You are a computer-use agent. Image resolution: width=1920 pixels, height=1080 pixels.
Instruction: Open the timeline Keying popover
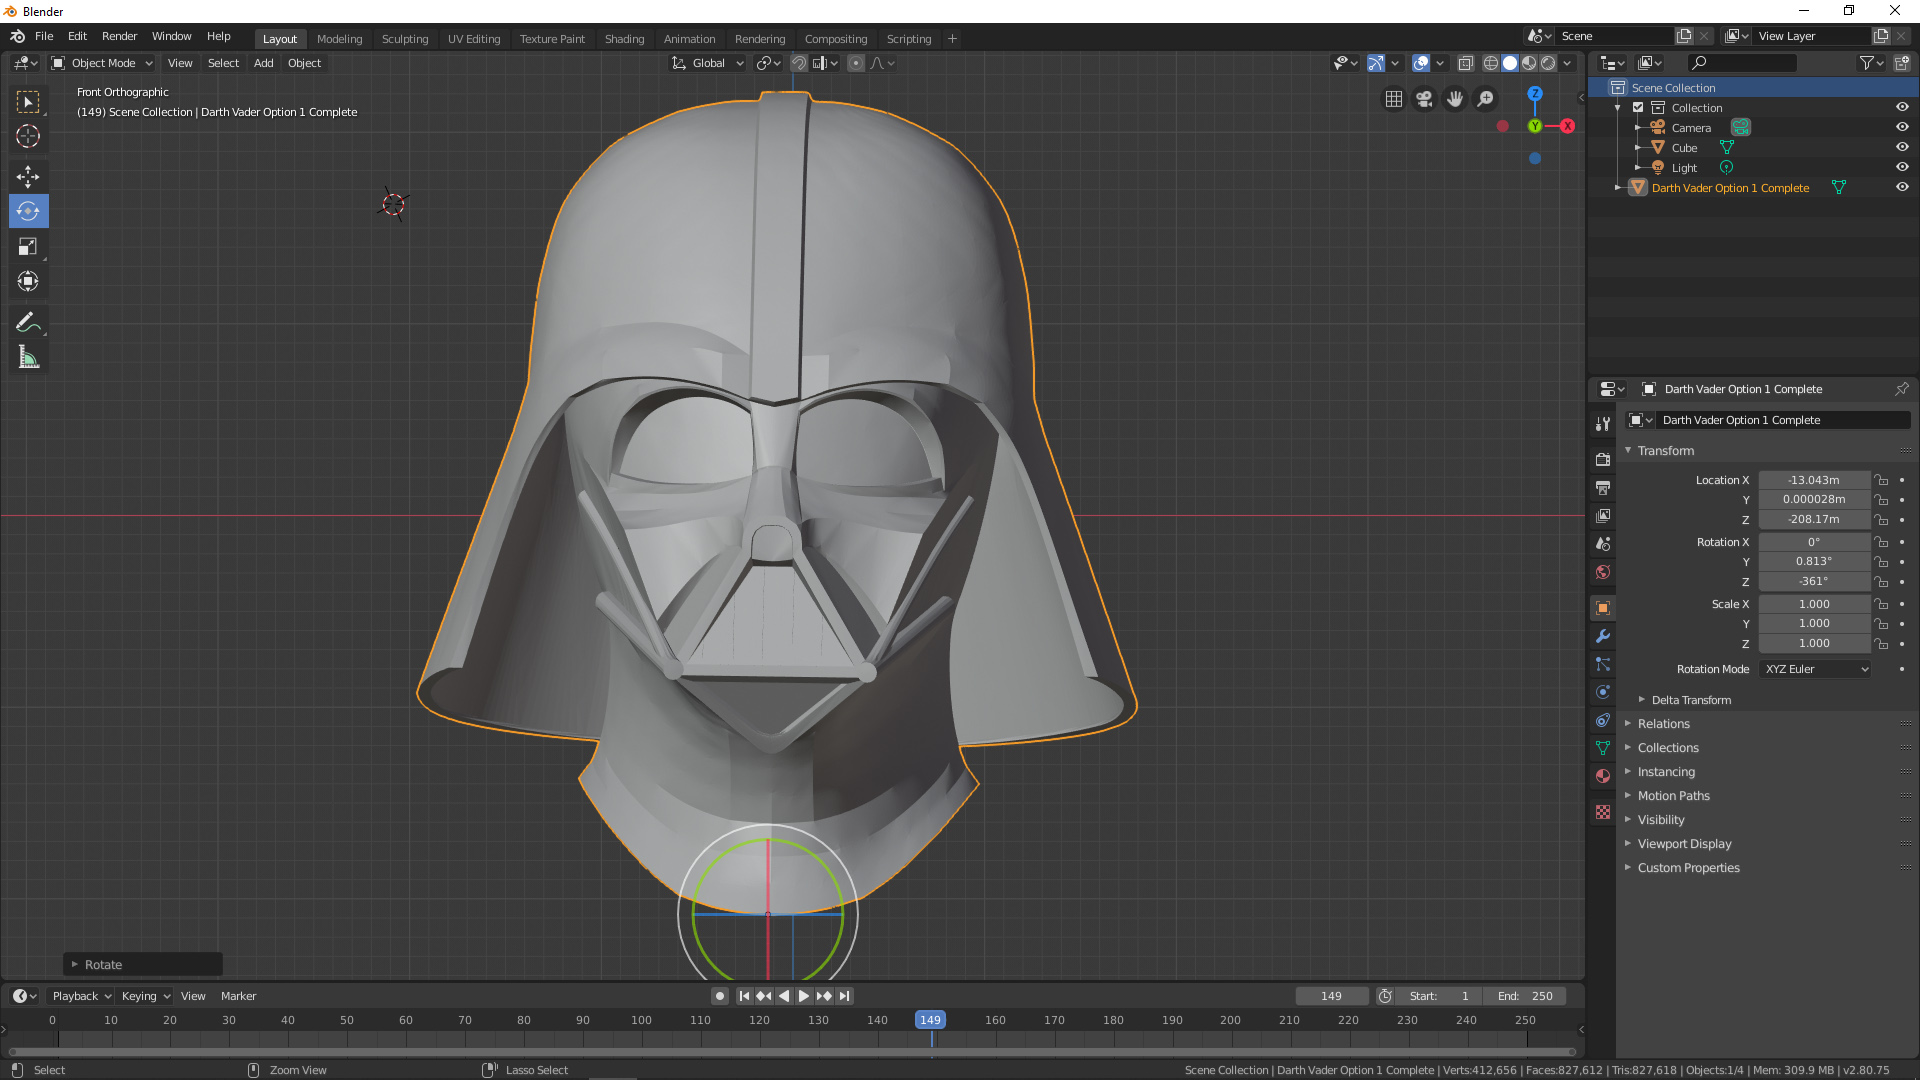point(146,996)
